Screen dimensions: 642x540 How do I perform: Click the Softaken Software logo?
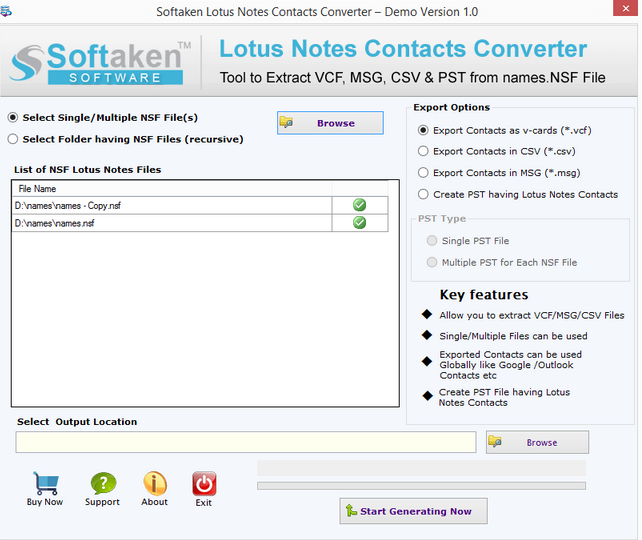(100, 63)
